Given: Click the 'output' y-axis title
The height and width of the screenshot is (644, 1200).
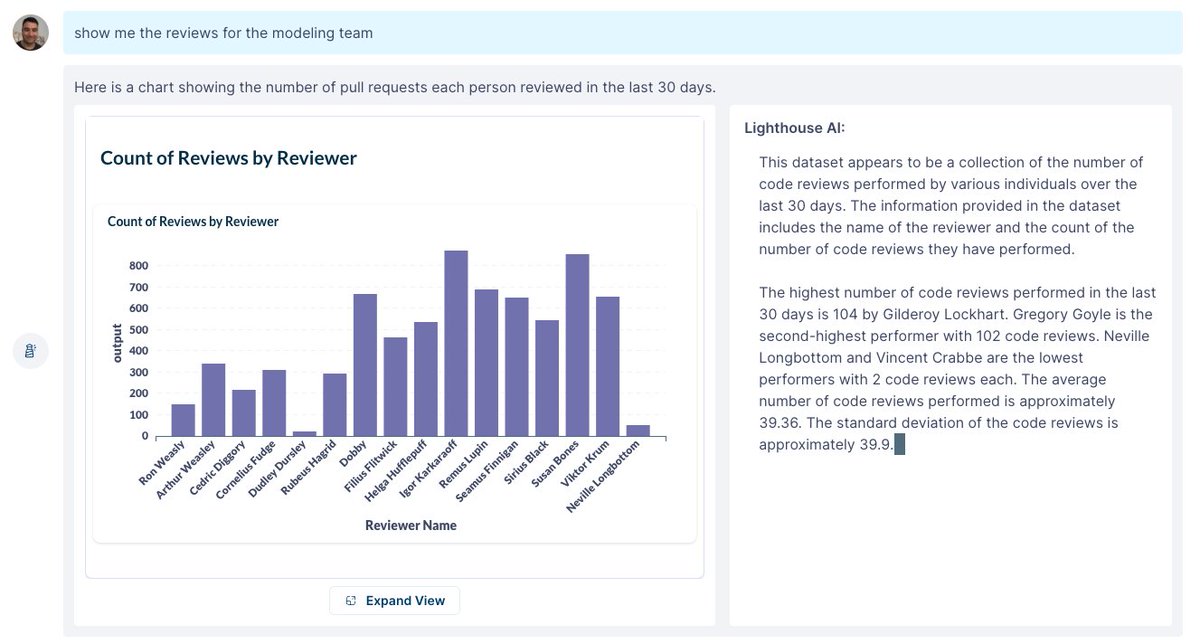Looking at the screenshot, I should (116, 344).
